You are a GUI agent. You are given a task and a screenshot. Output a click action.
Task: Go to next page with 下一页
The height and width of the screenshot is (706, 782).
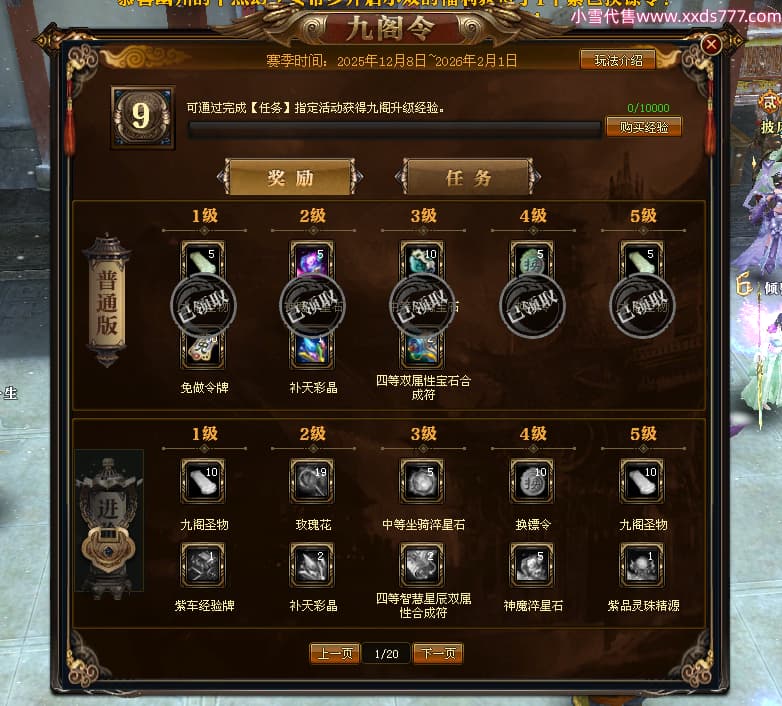(x=438, y=653)
